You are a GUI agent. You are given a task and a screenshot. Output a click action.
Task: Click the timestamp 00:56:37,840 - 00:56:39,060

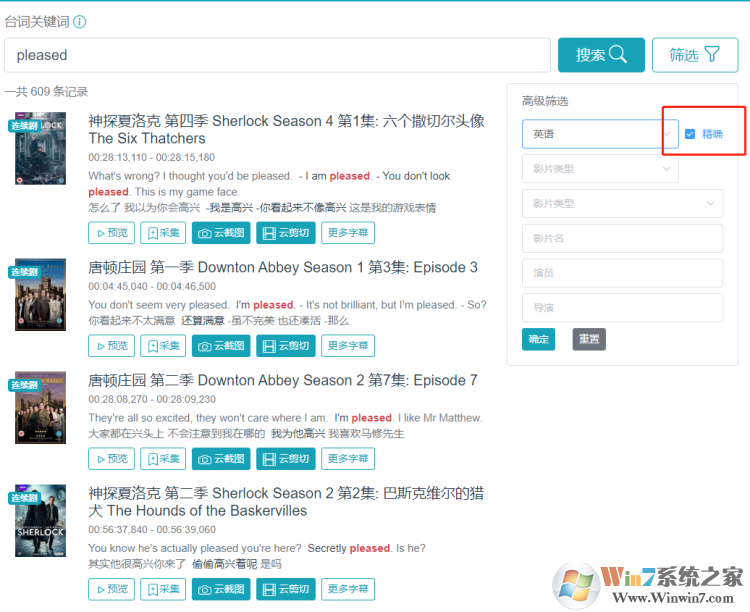coord(152,530)
